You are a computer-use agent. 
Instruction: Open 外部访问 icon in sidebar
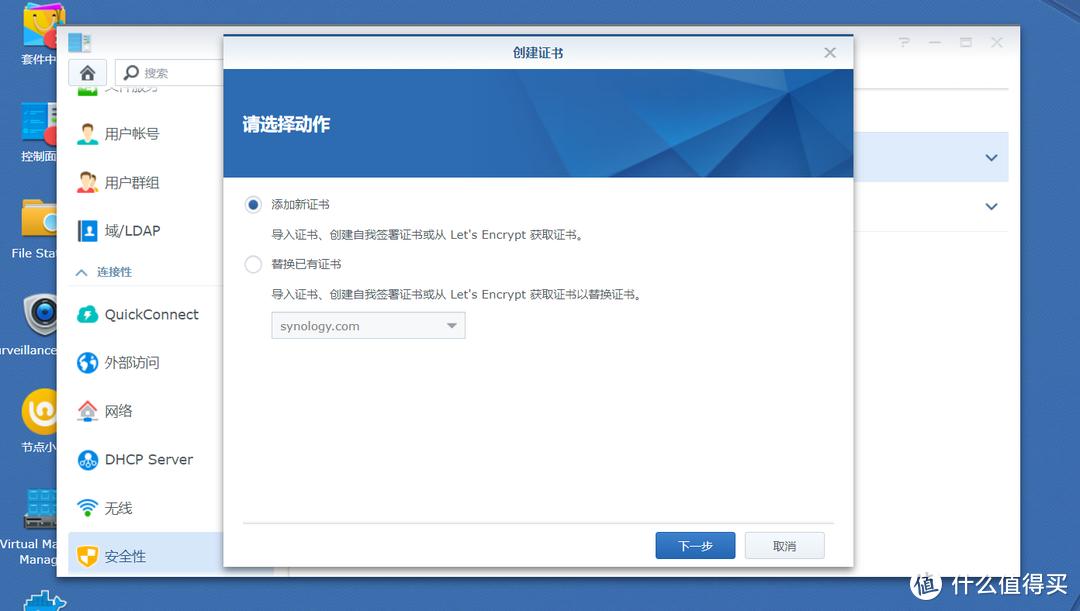pyautogui.click(x=87, y=362)
